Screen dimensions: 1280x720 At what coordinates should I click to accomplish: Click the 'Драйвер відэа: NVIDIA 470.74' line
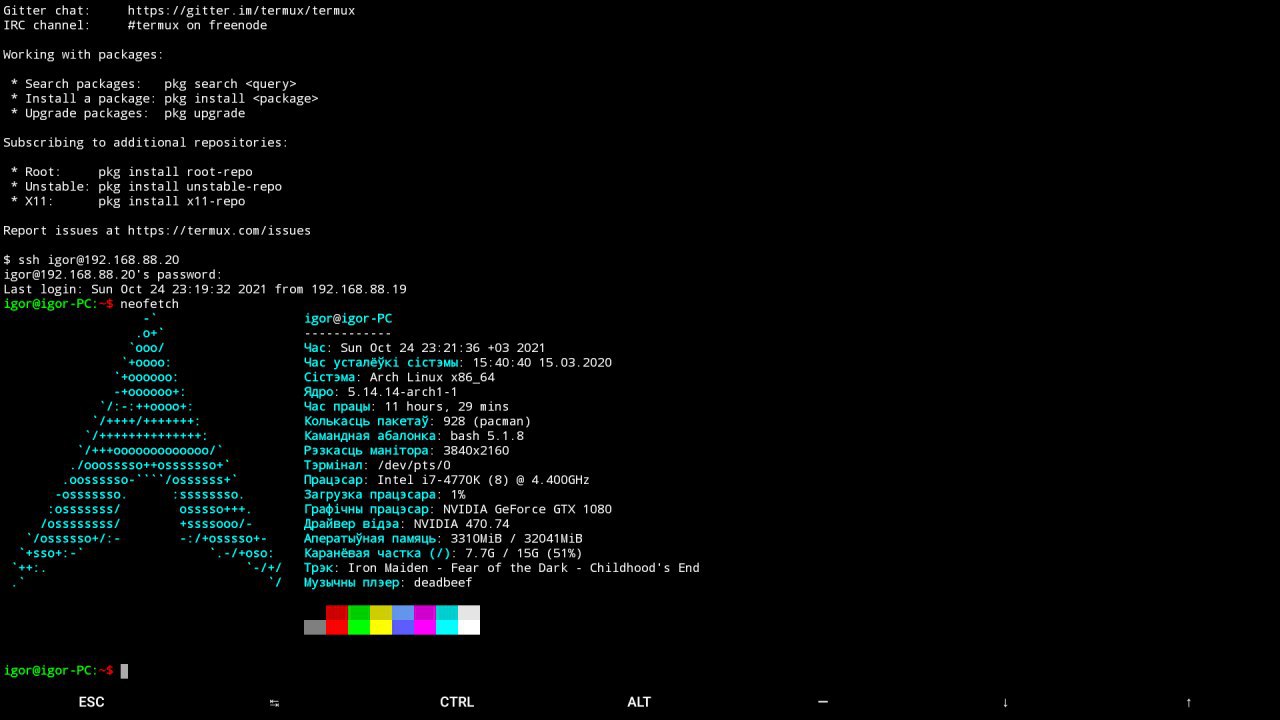pyautogui.click(x=406, y=524)
